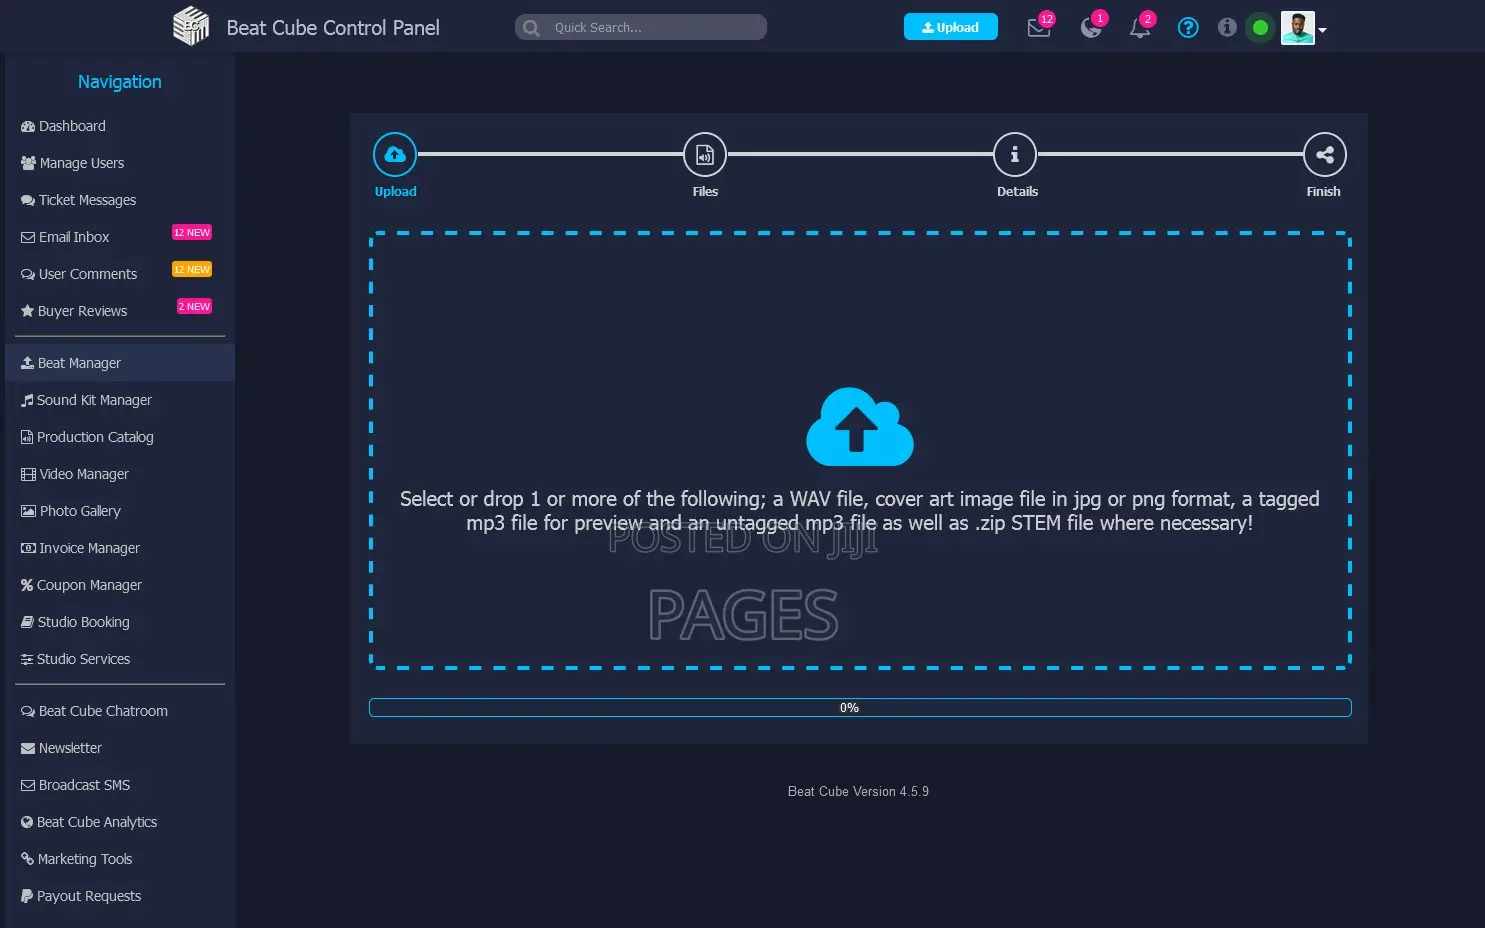Click the 0% upload progress bar
Screen dimensions: 1485x928
coord(860,708)
